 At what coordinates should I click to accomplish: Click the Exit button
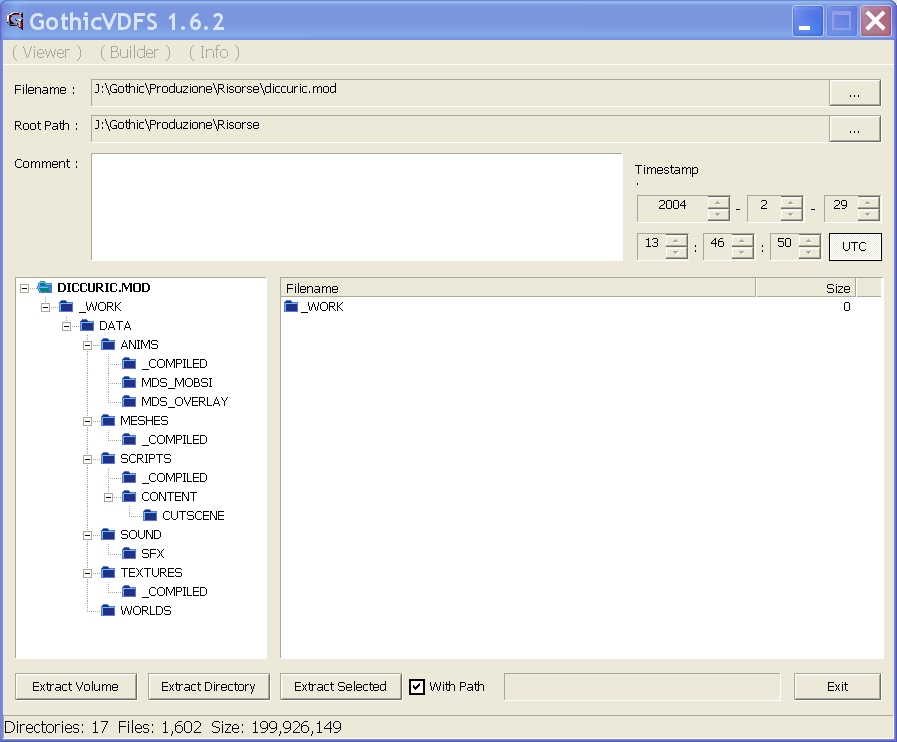click(837, 687)
